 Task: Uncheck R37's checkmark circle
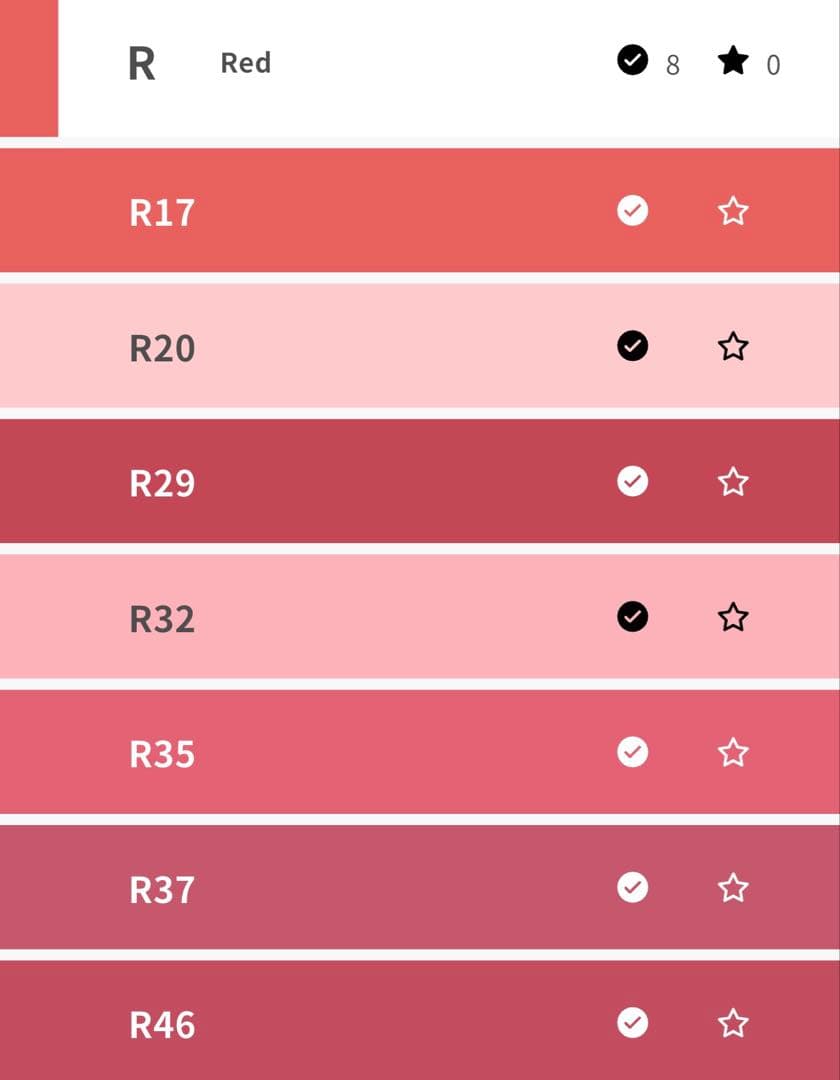632,887
